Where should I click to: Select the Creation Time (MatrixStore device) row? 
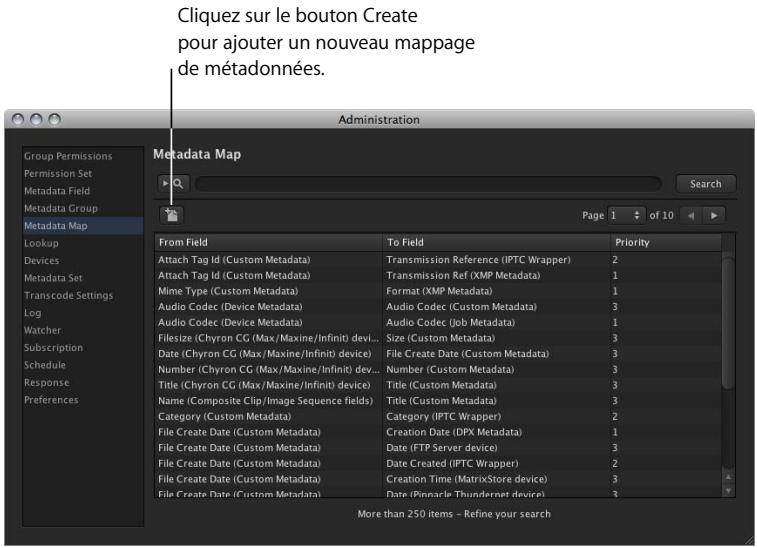click(x=438, y=479)
